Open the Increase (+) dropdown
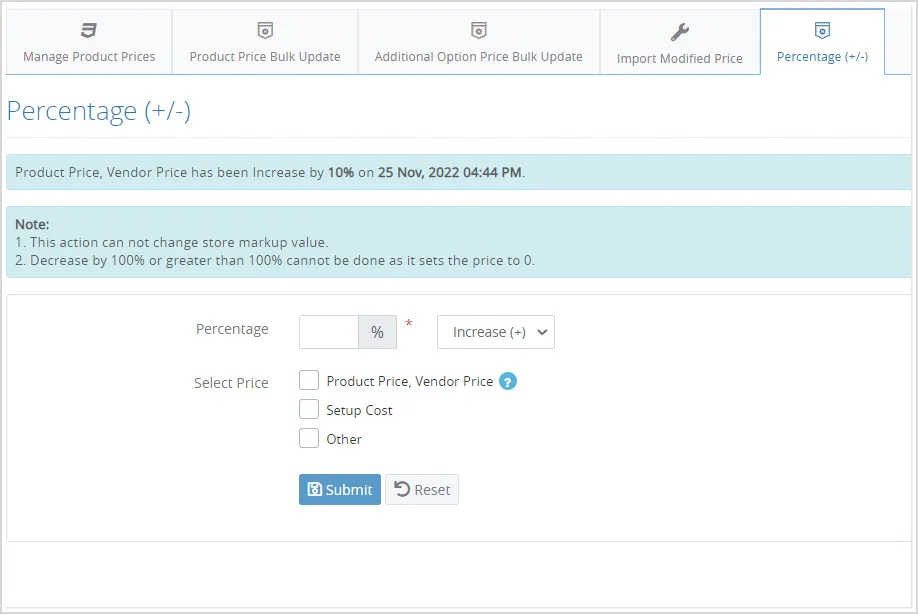 (495, 332)
